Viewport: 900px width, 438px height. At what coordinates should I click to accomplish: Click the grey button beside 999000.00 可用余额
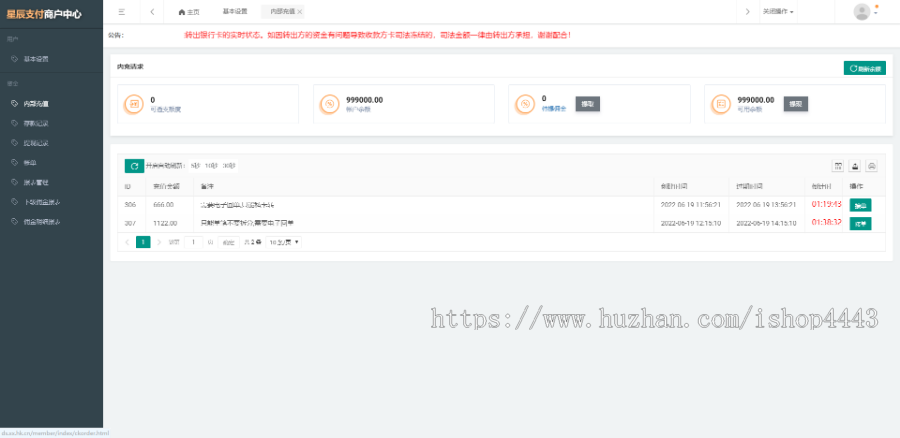[x=796, y=104]
